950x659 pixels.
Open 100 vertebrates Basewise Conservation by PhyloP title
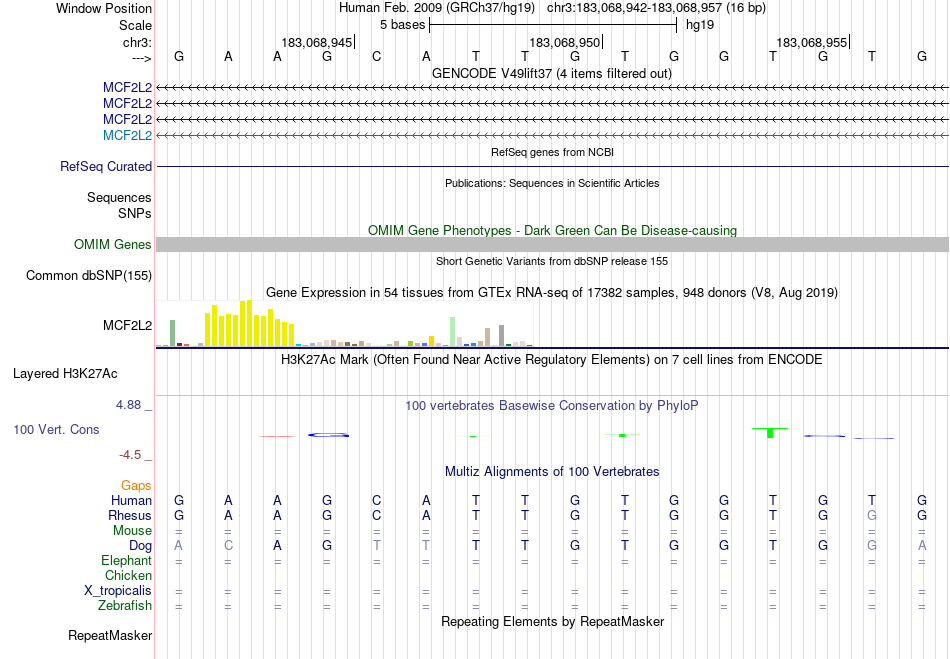point(552,406)
